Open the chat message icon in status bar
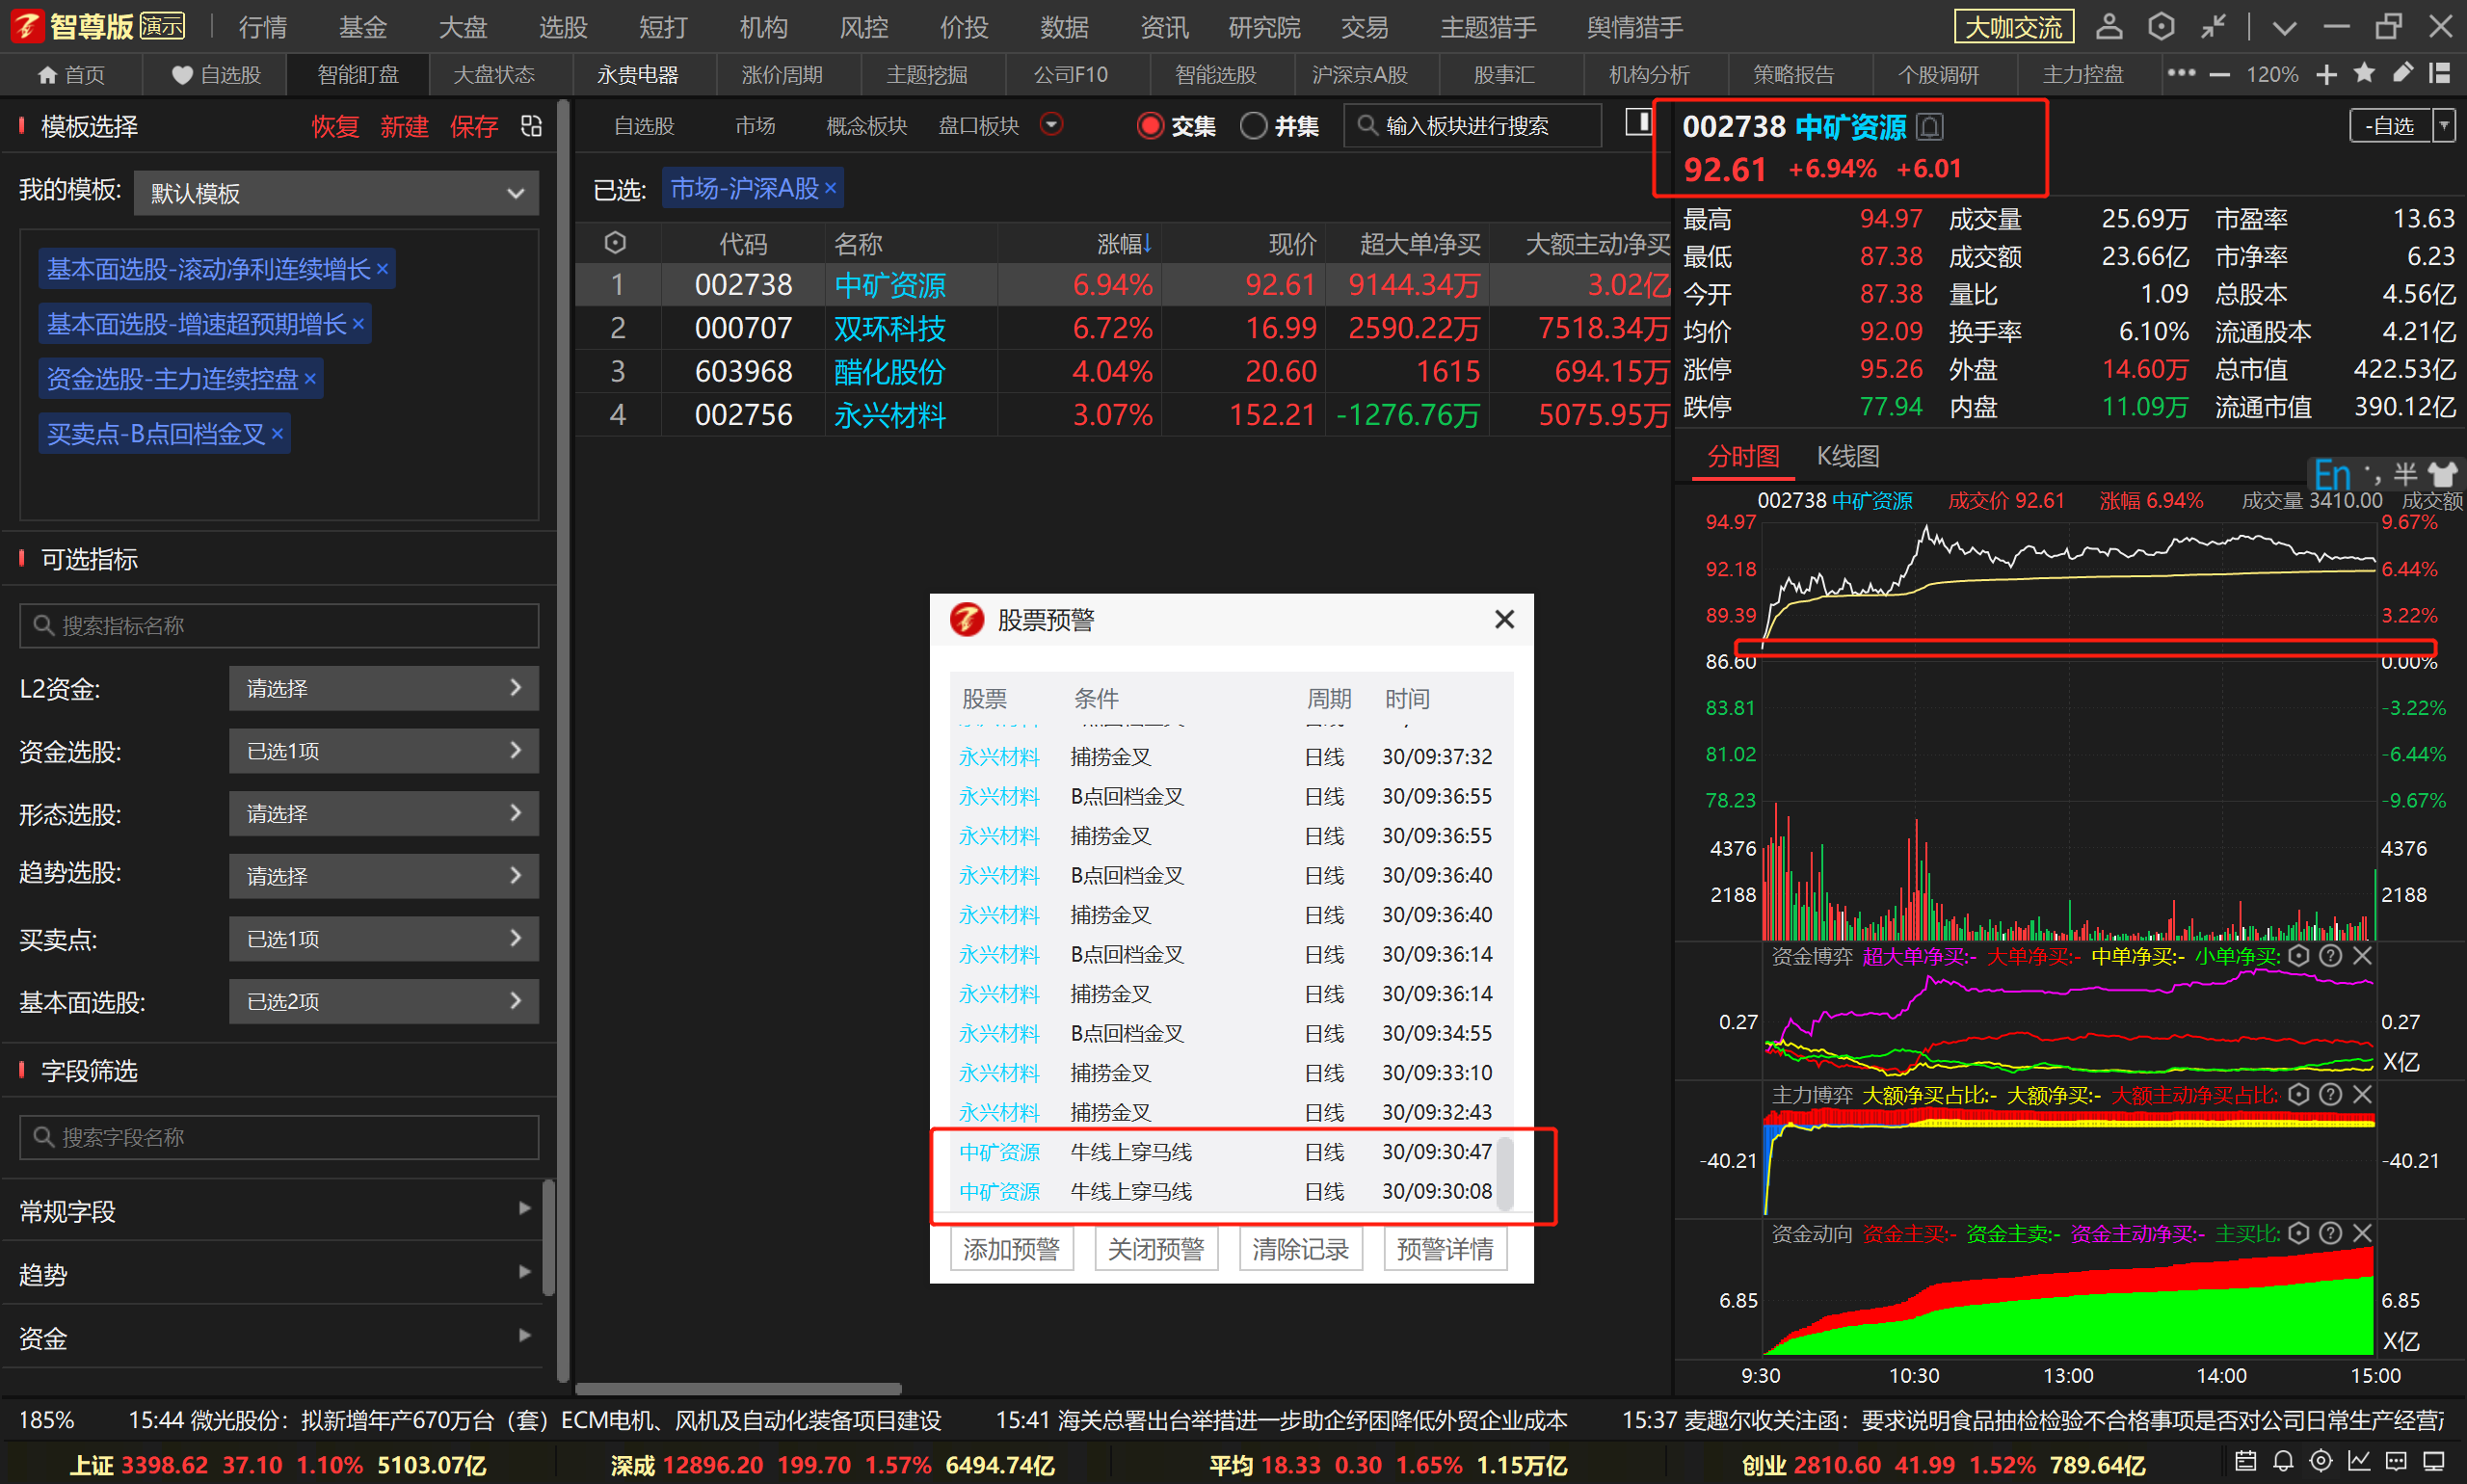This screenshot has height=1484, width=2467. click(2396, 1462)
